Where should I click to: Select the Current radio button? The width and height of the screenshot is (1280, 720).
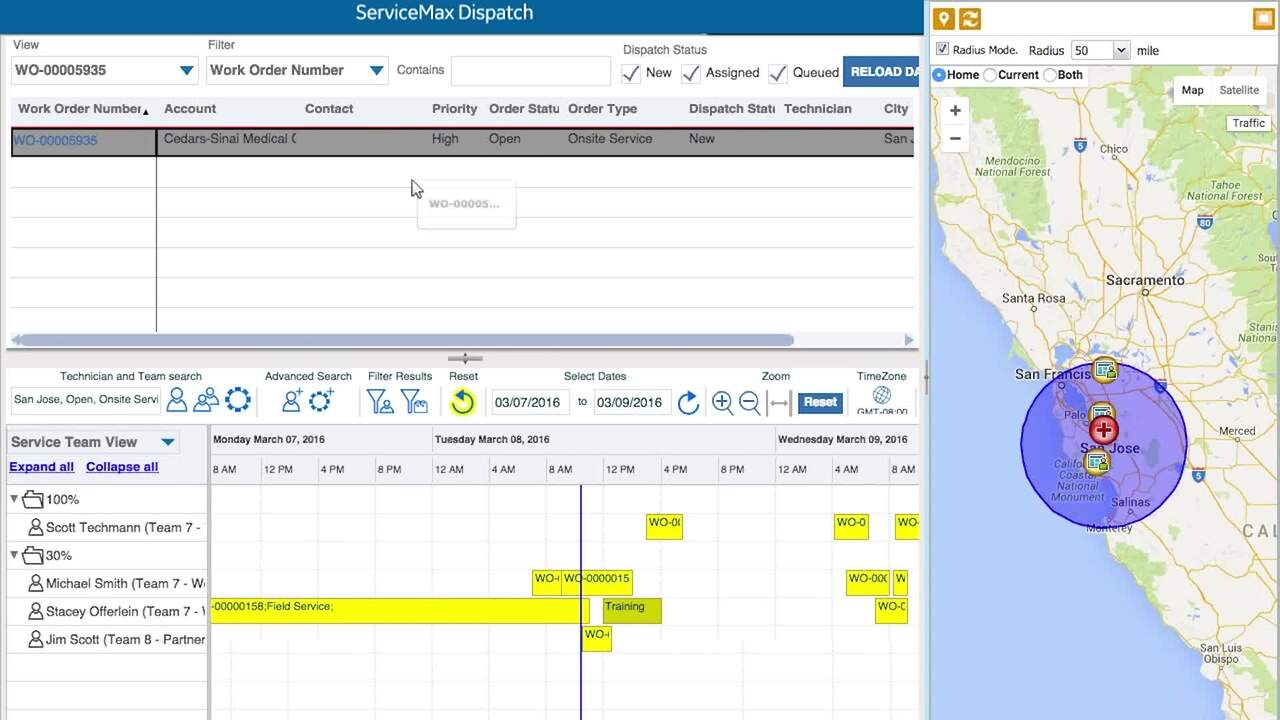click(x=990, y=75)
